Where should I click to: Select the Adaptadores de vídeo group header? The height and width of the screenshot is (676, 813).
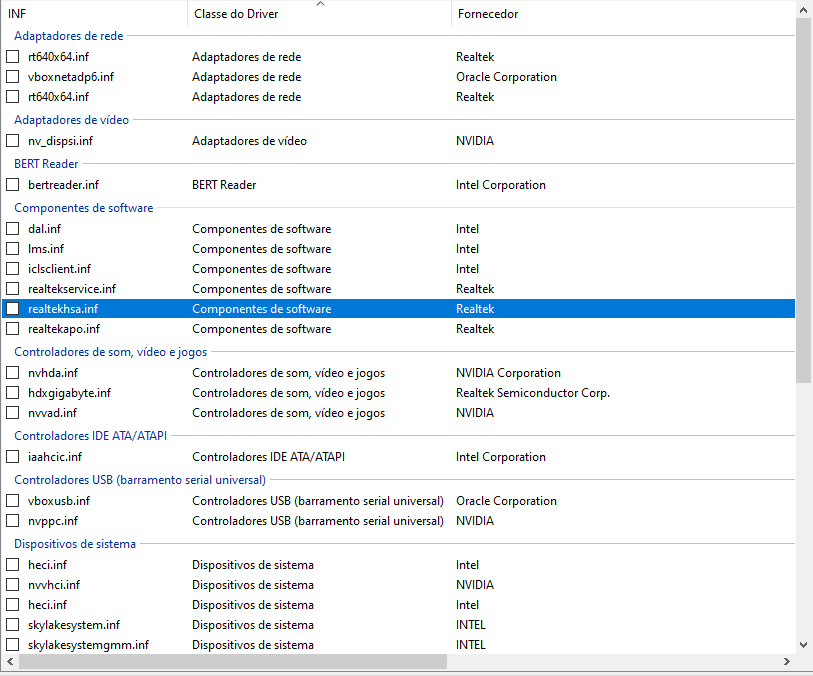click(72, 120)
